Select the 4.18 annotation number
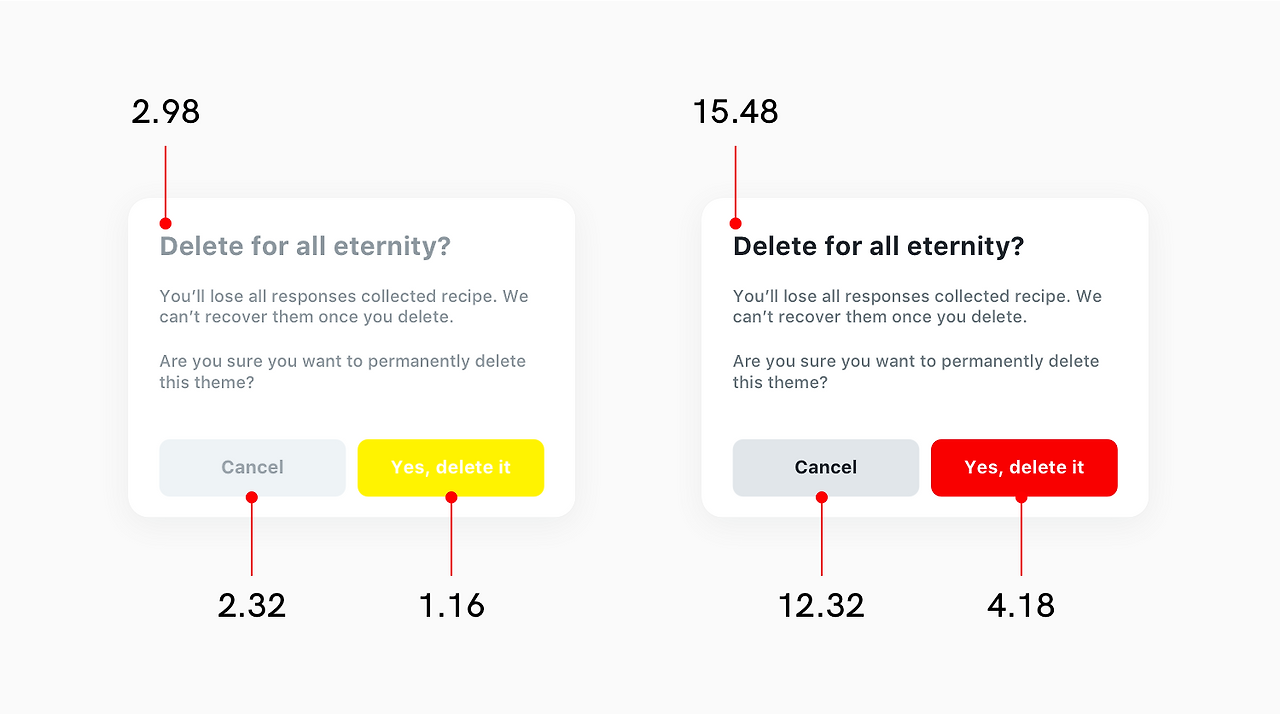 1022,605
